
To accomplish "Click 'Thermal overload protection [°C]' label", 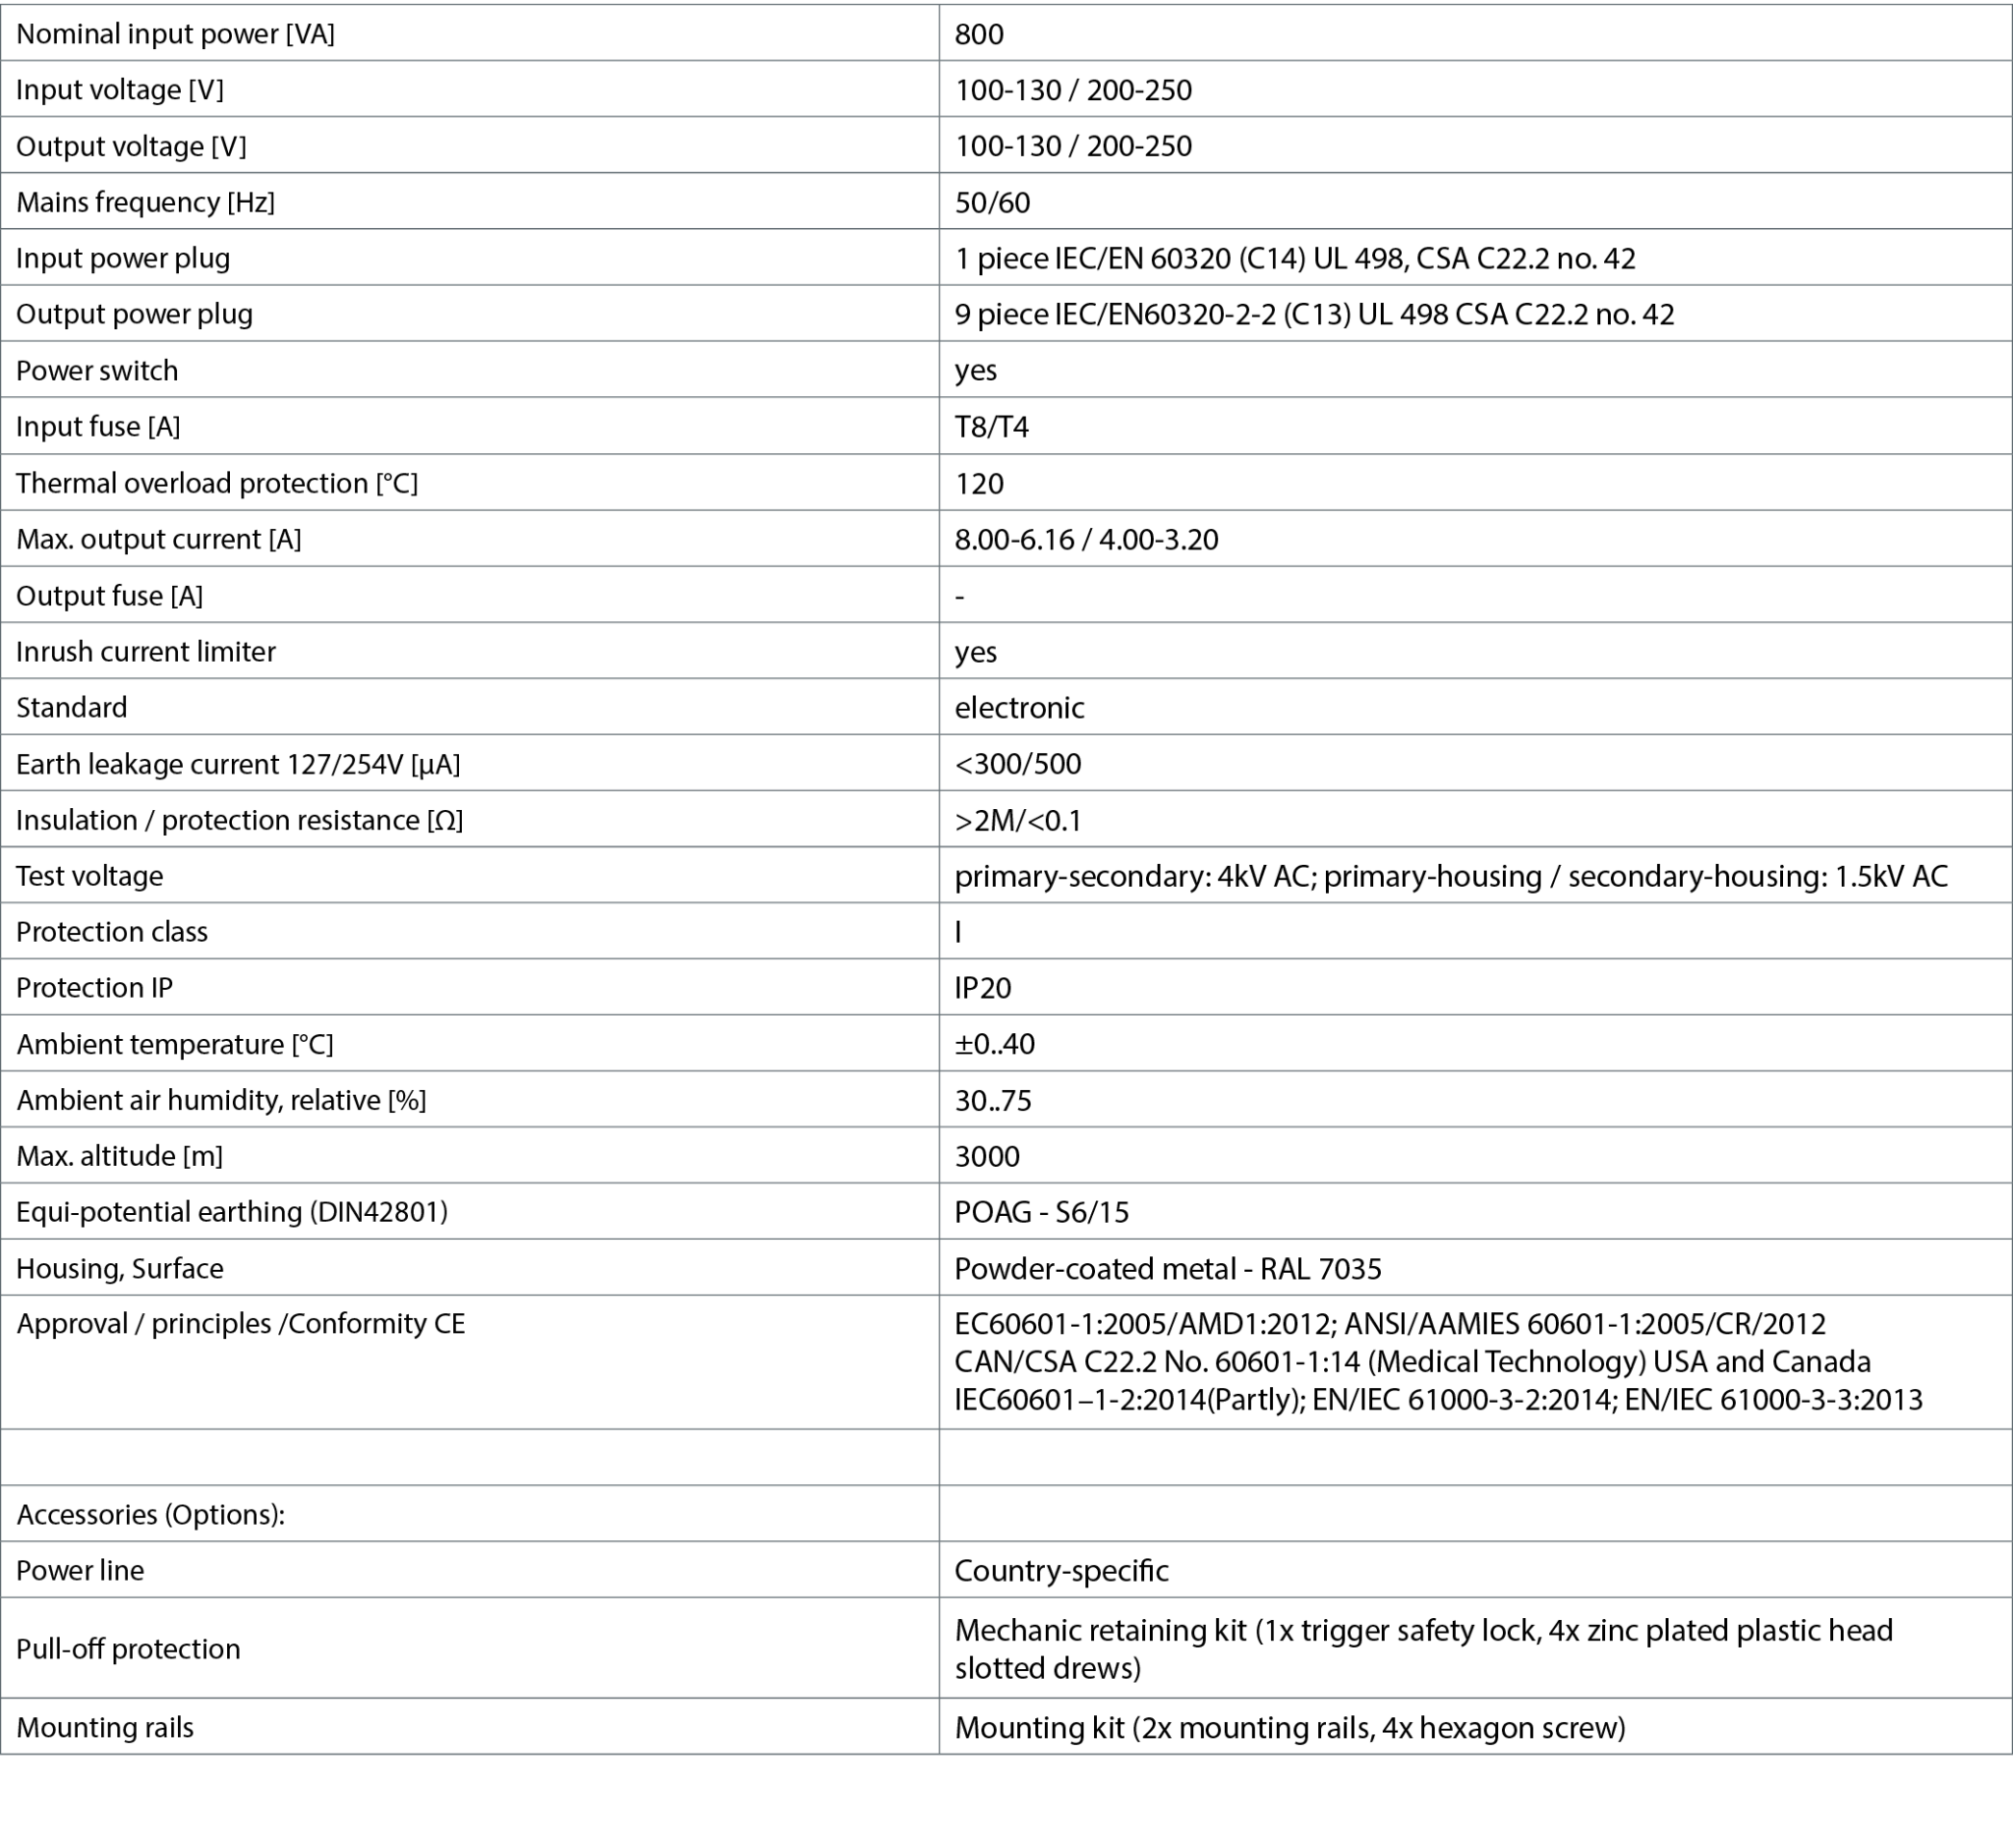I will [217, 483].
